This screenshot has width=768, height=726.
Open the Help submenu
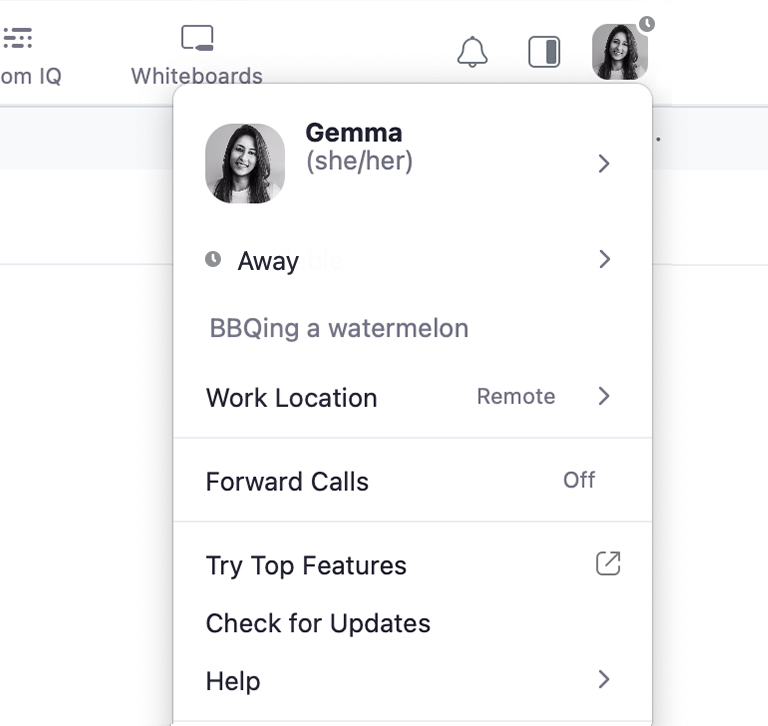point(412,680)
